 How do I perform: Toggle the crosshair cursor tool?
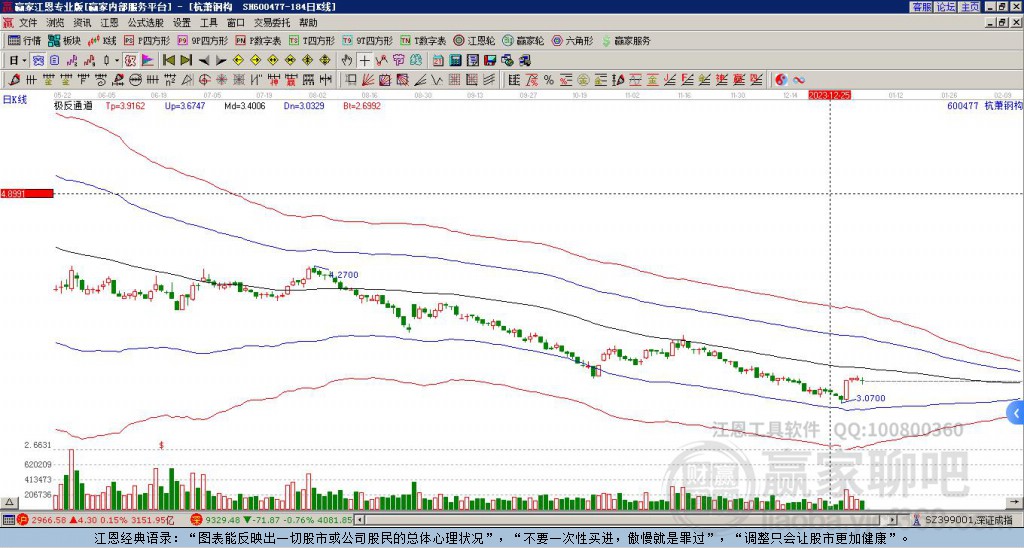364,61
